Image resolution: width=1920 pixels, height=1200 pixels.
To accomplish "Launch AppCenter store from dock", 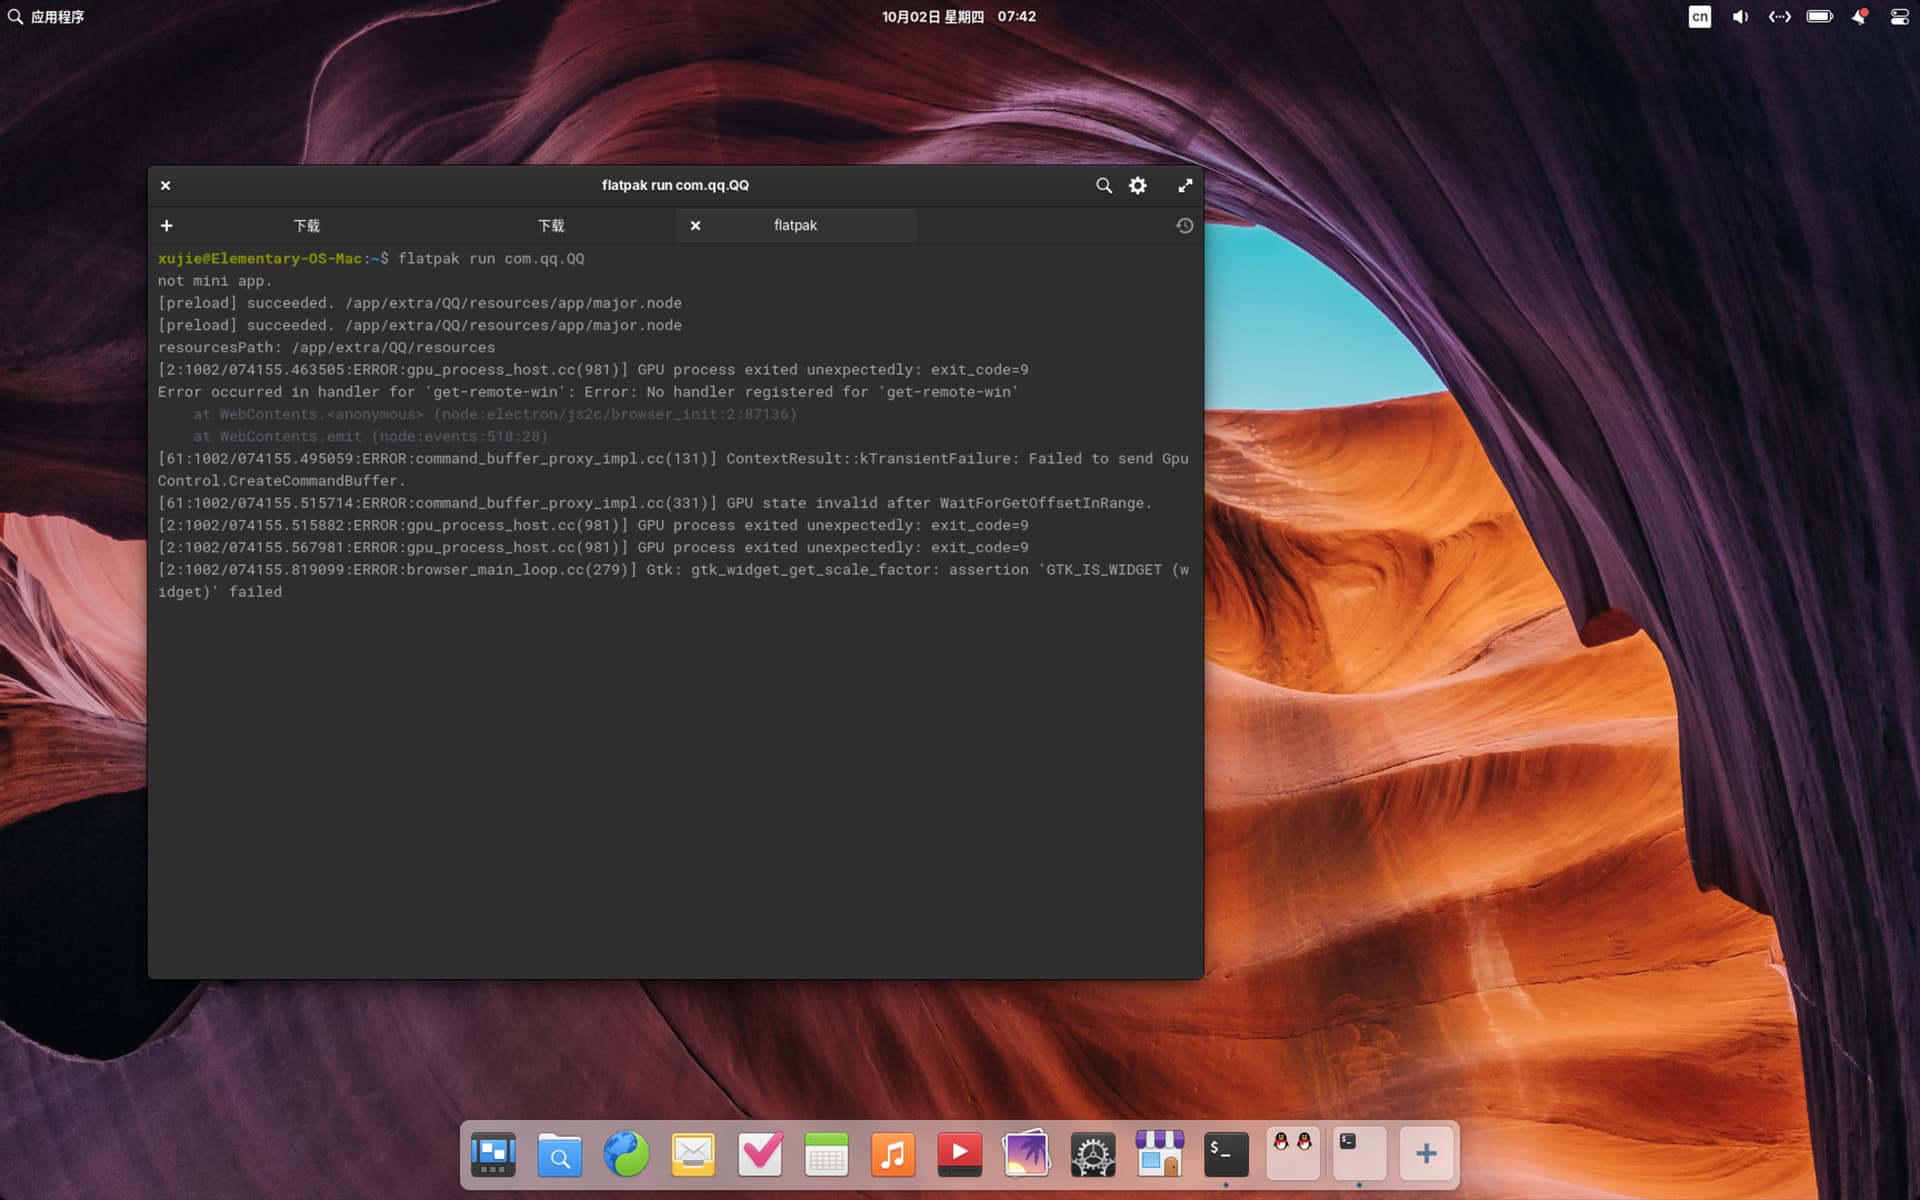I will click(1160, 1155).
